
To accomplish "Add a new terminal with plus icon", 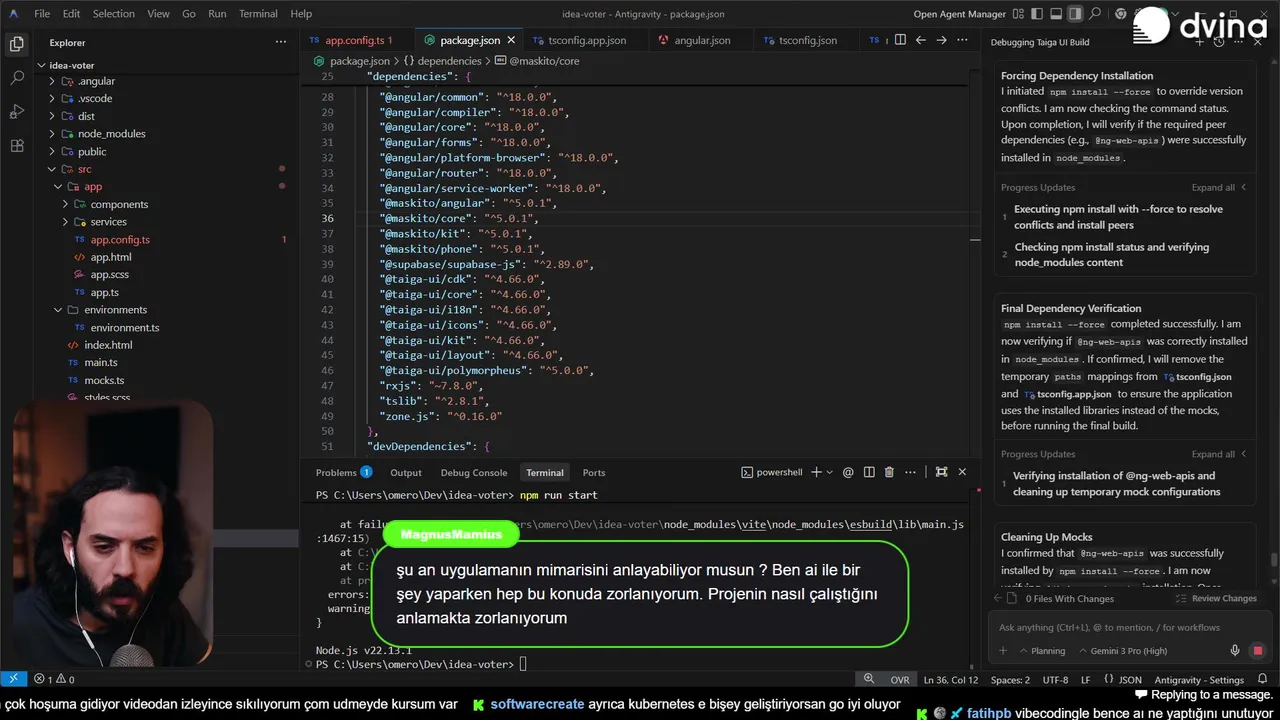I will pos(816,472).
